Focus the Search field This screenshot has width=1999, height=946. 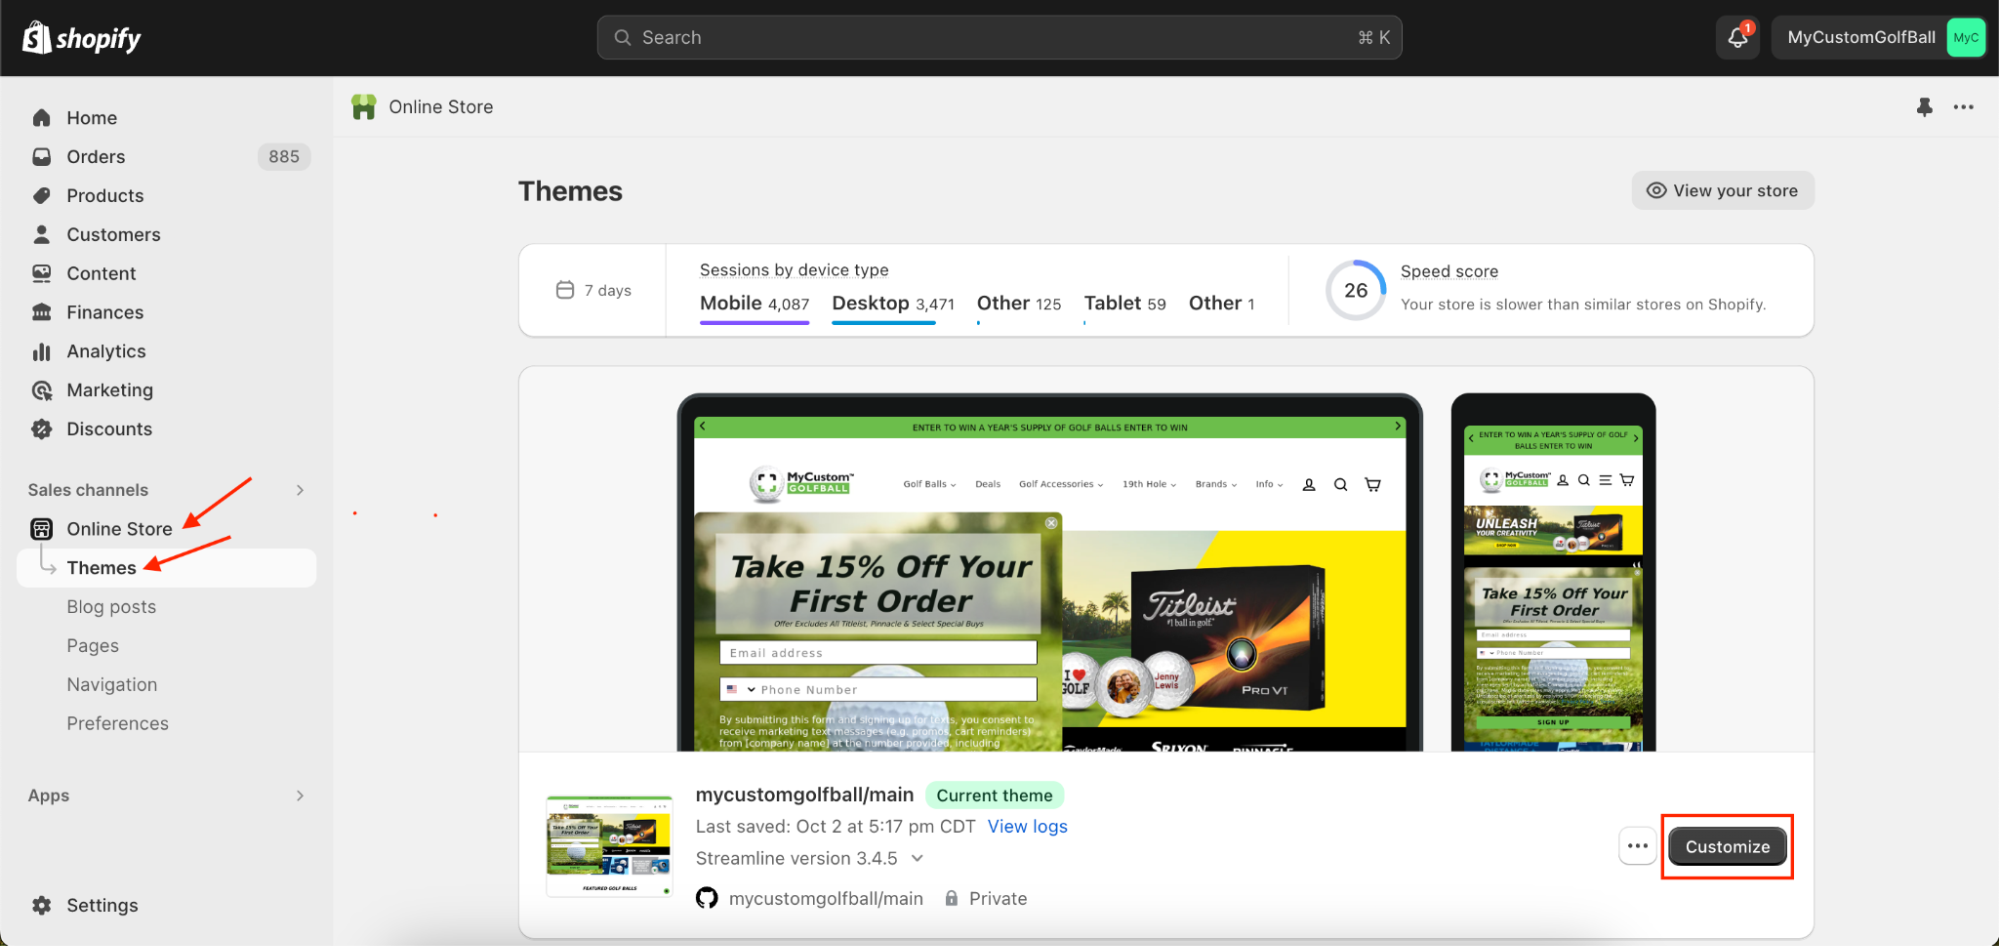(x=998, y=38)
